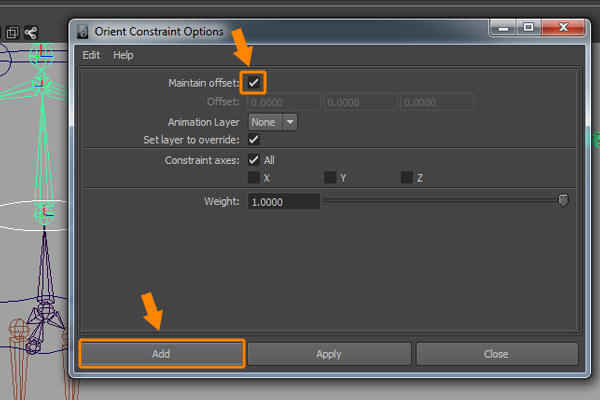Click the second Offset value field
600x400 pixels.
click(360, 102)
